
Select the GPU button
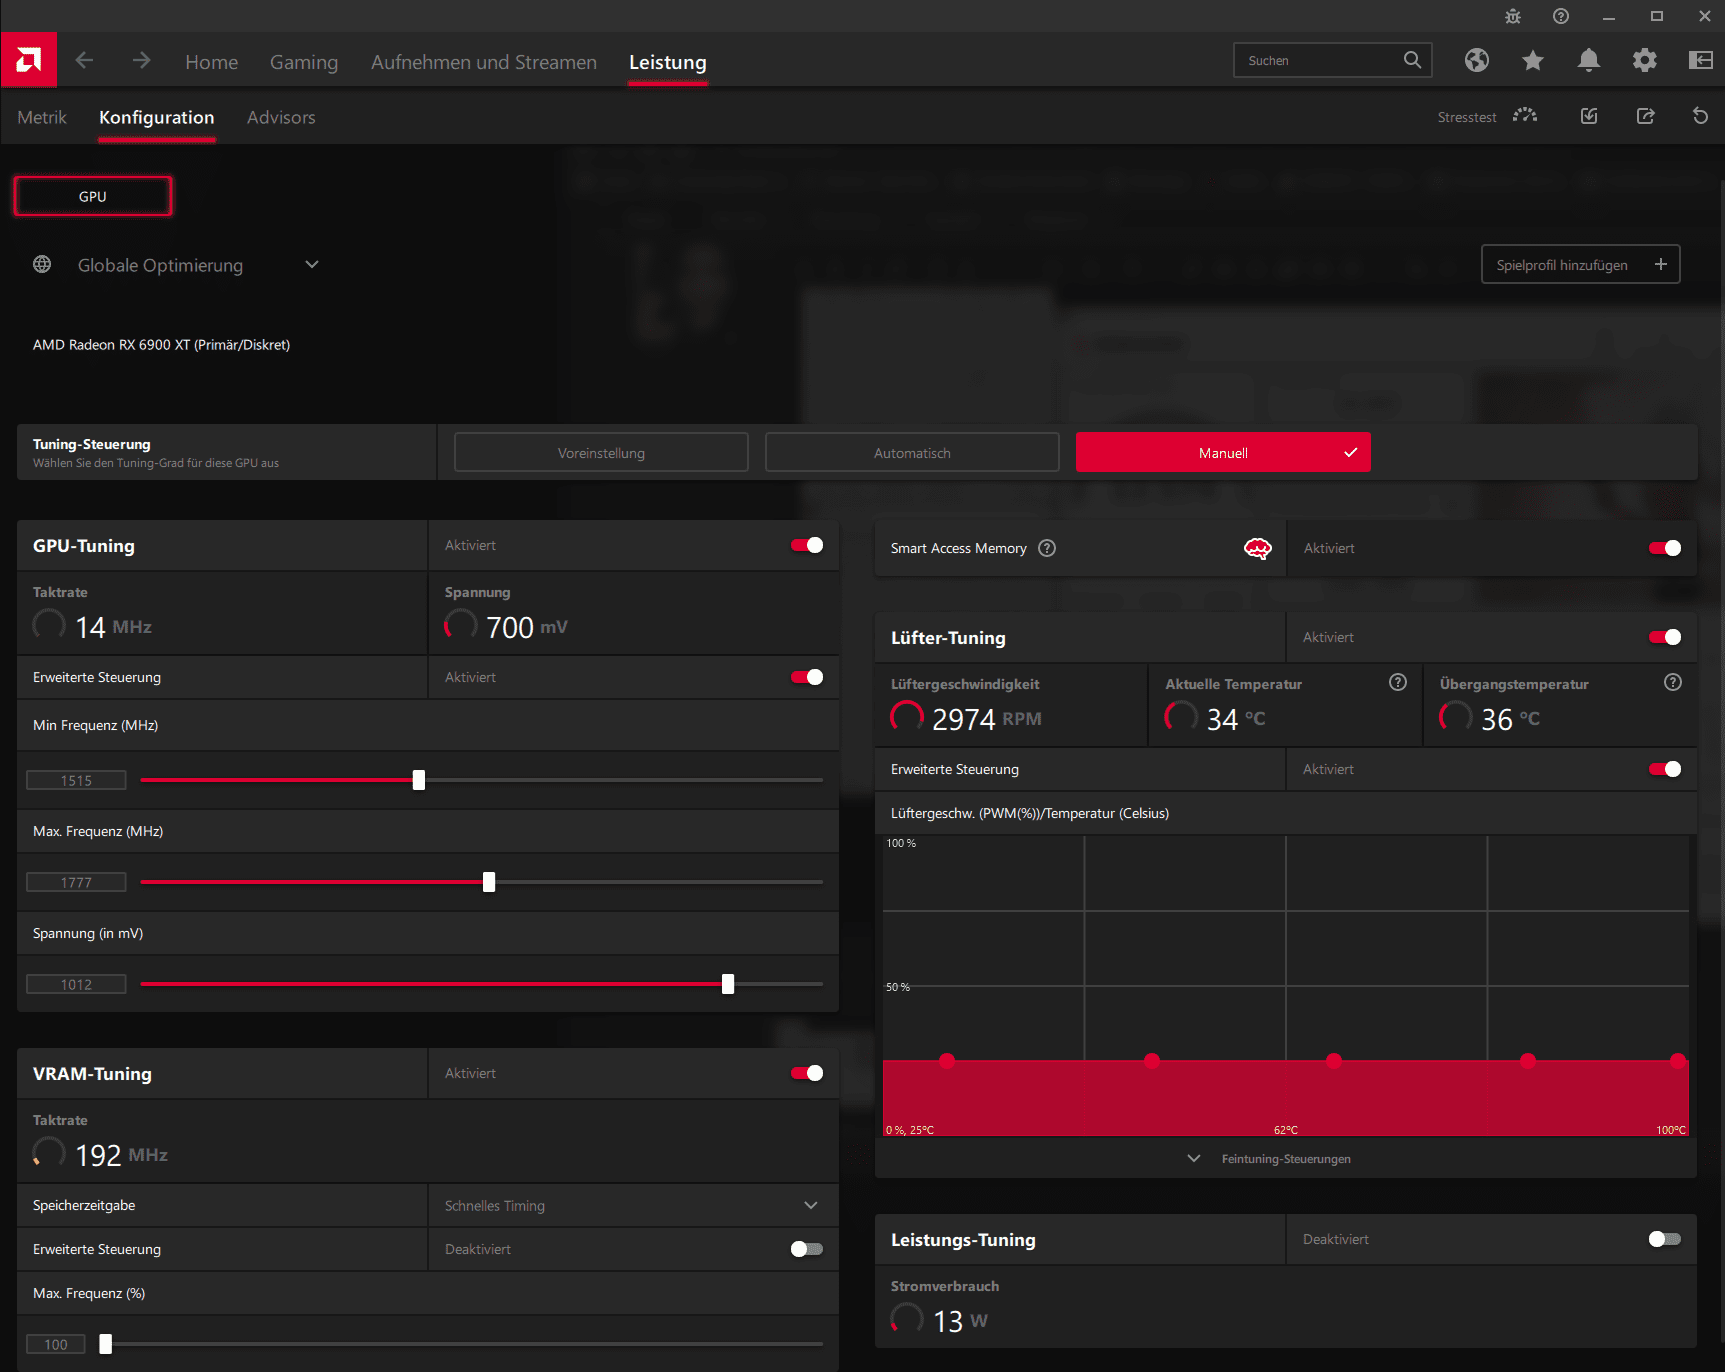[93, 196]
